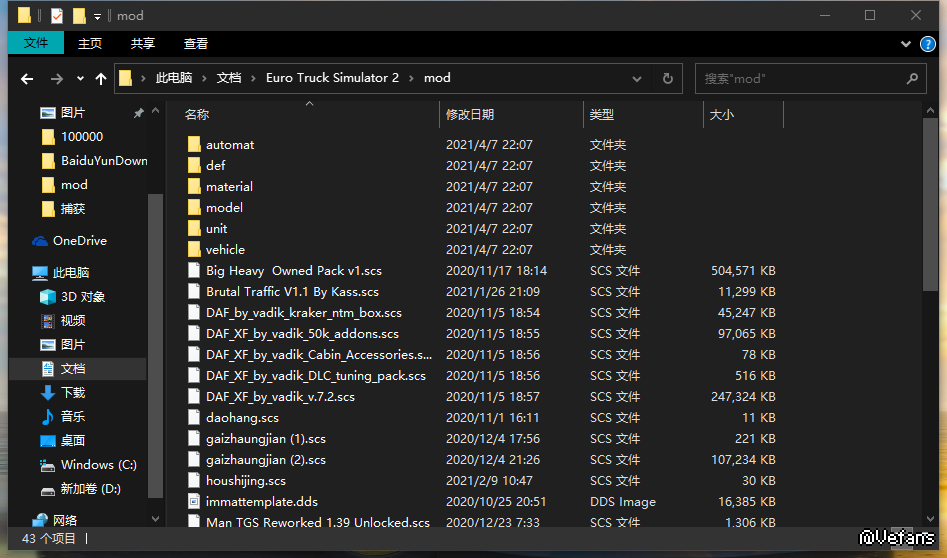
Task: Click Euro Truck Simulator 2 breadcrumb
Action: pos(332,79)
